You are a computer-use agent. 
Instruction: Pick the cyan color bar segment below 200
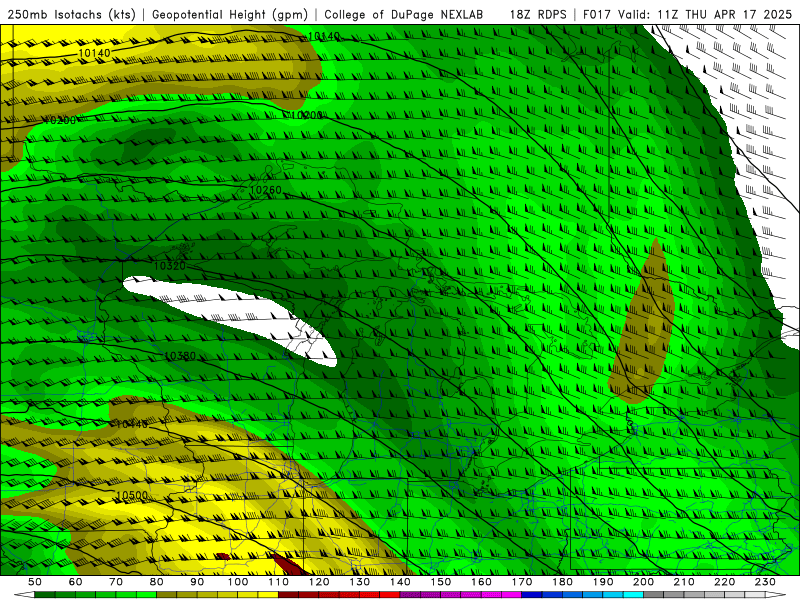pyautogui.click(x=633, y=595)
